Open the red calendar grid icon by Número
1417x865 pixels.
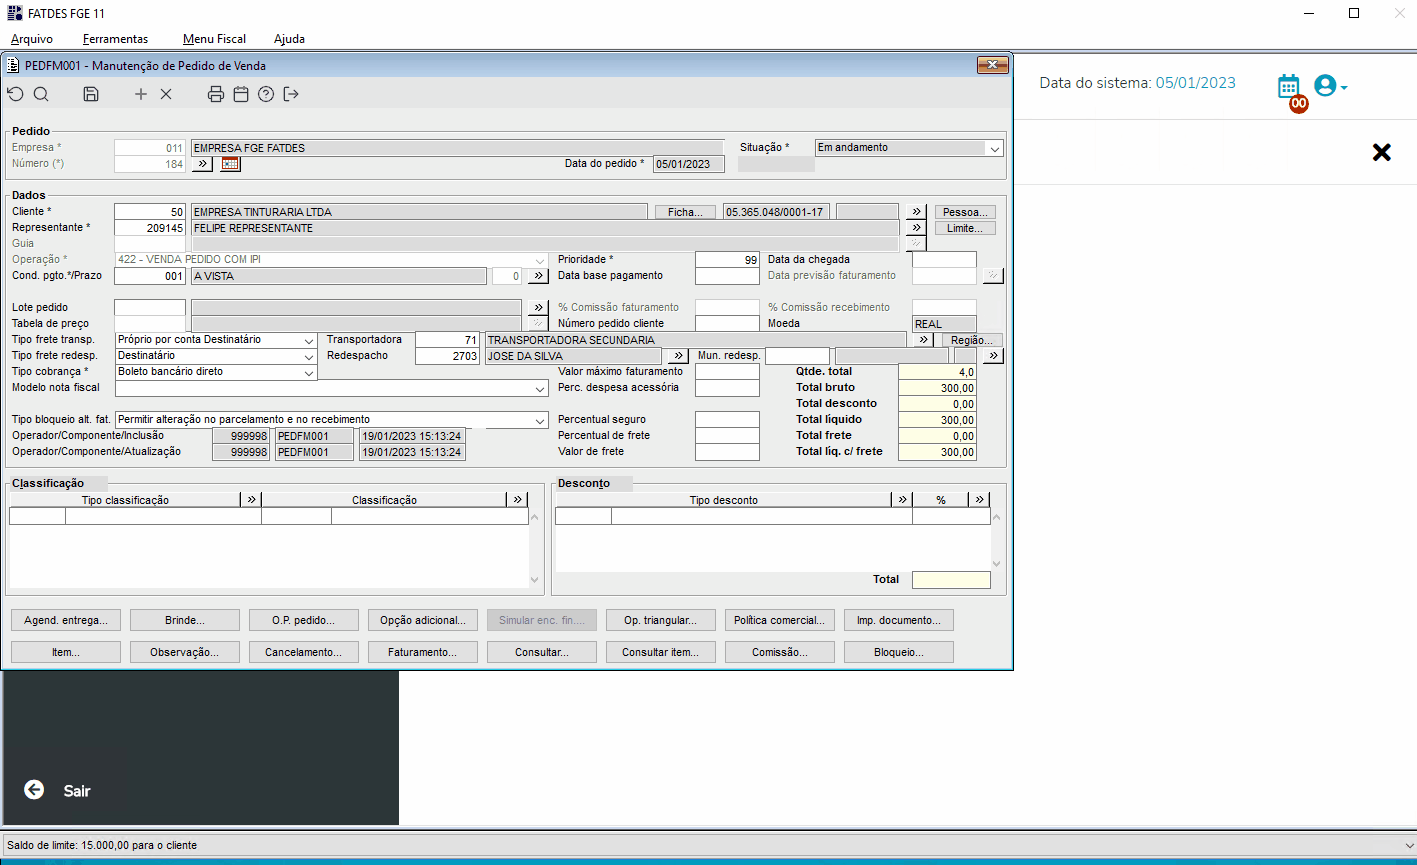(x=231, y=164)
